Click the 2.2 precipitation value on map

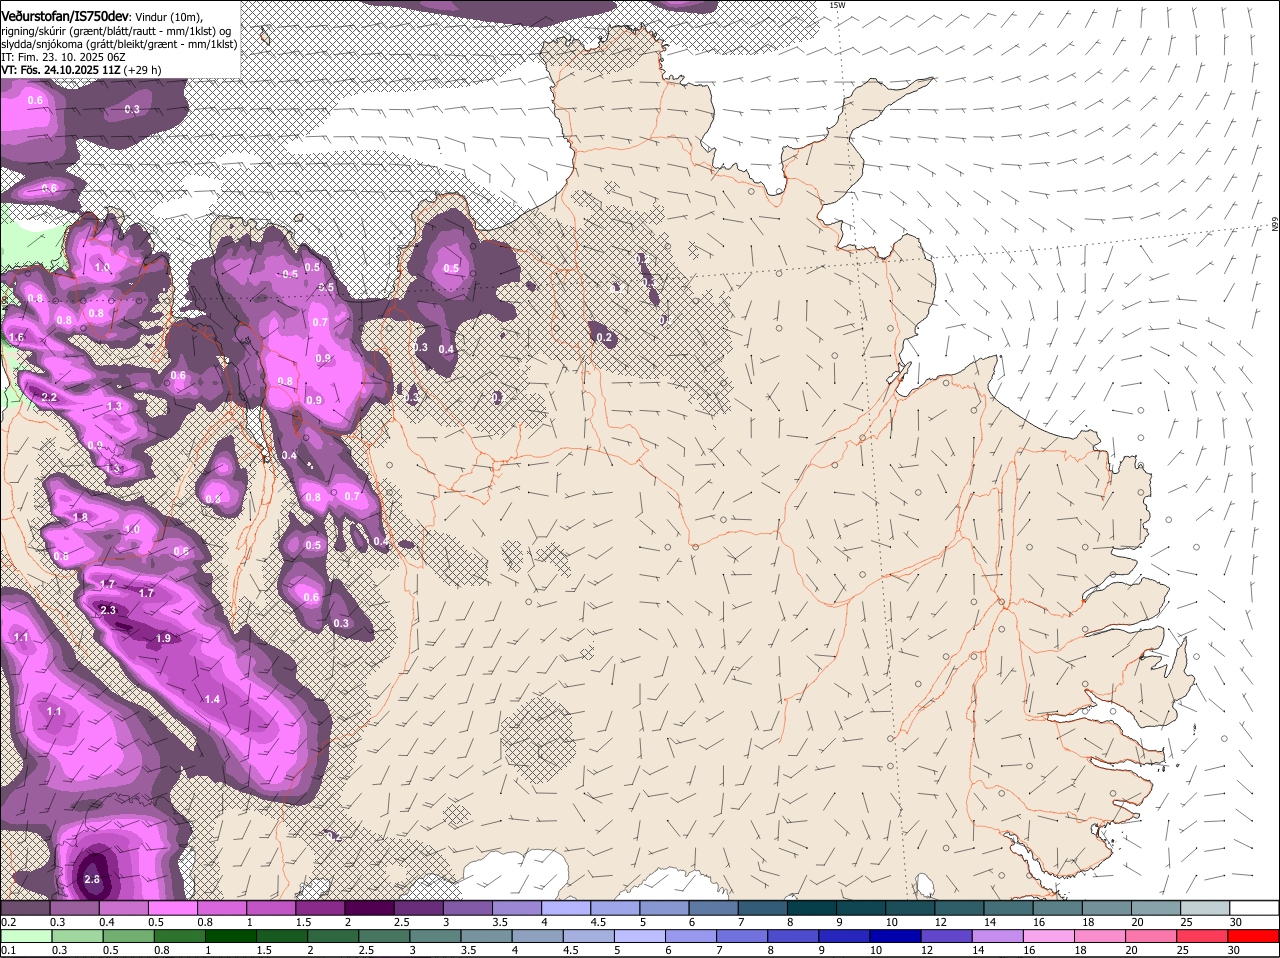click(50, 397)
